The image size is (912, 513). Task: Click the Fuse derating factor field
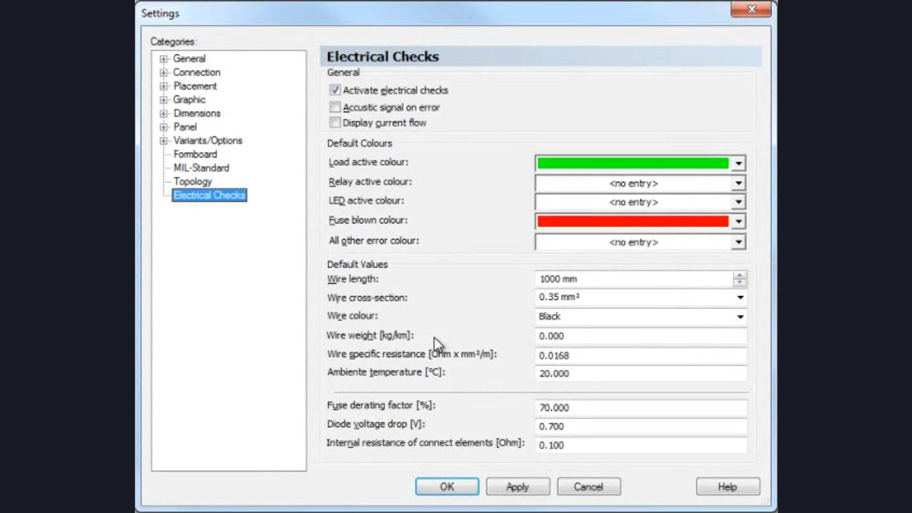coord(640,408)
